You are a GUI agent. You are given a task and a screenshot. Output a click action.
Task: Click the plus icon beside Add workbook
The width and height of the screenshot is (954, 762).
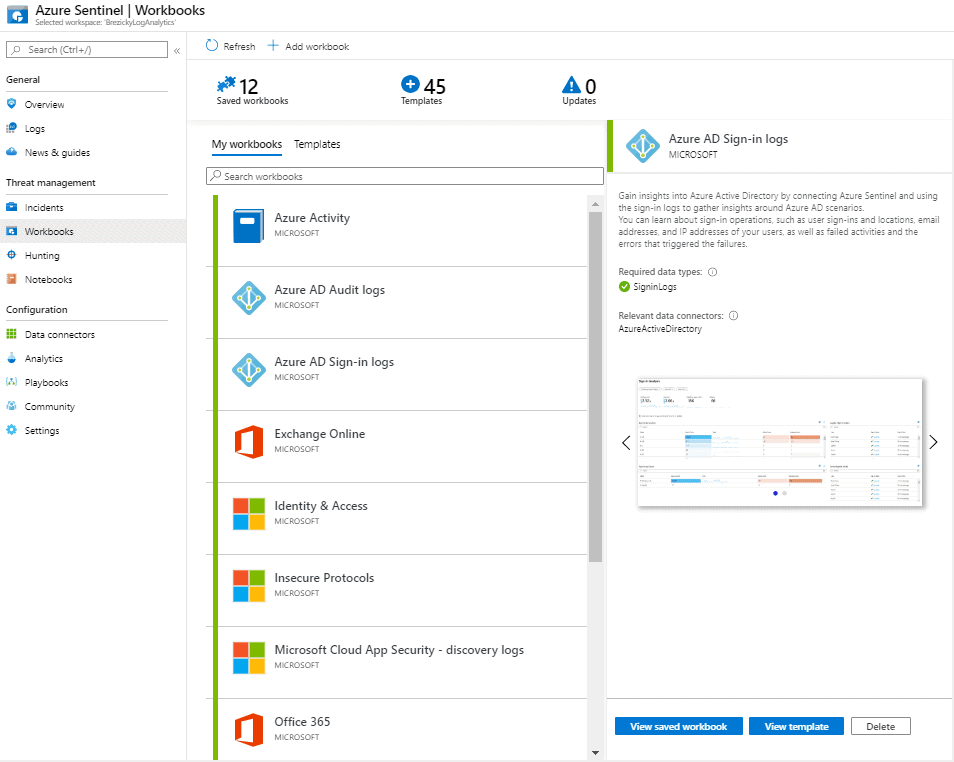273,46
